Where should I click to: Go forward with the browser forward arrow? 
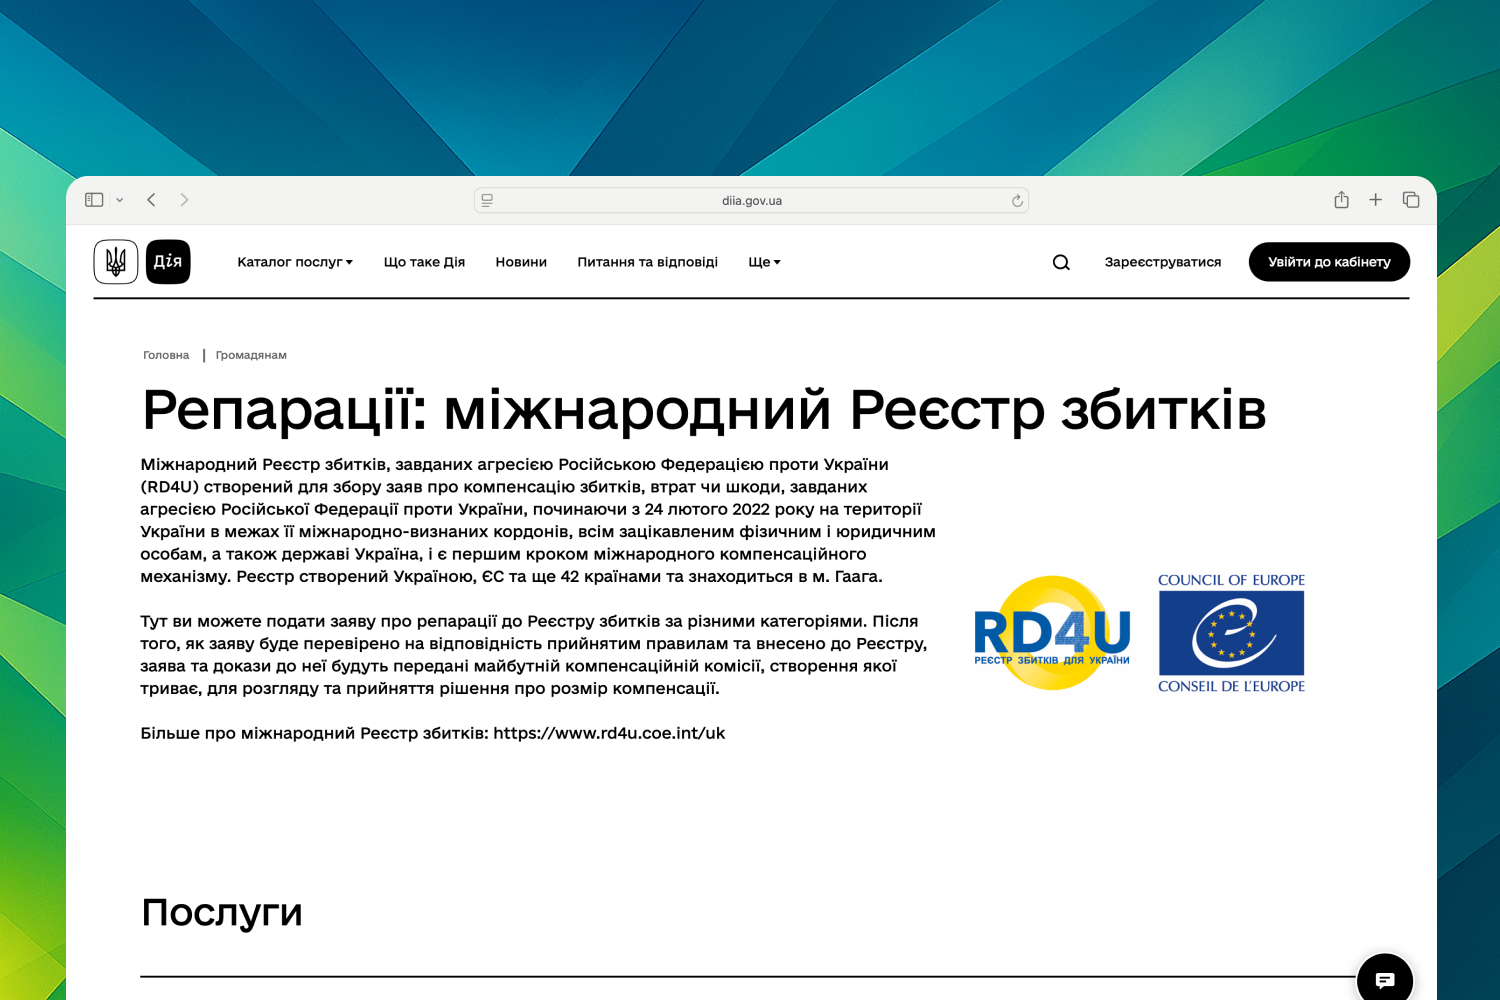pyautogui.click(x=184, y=200)
